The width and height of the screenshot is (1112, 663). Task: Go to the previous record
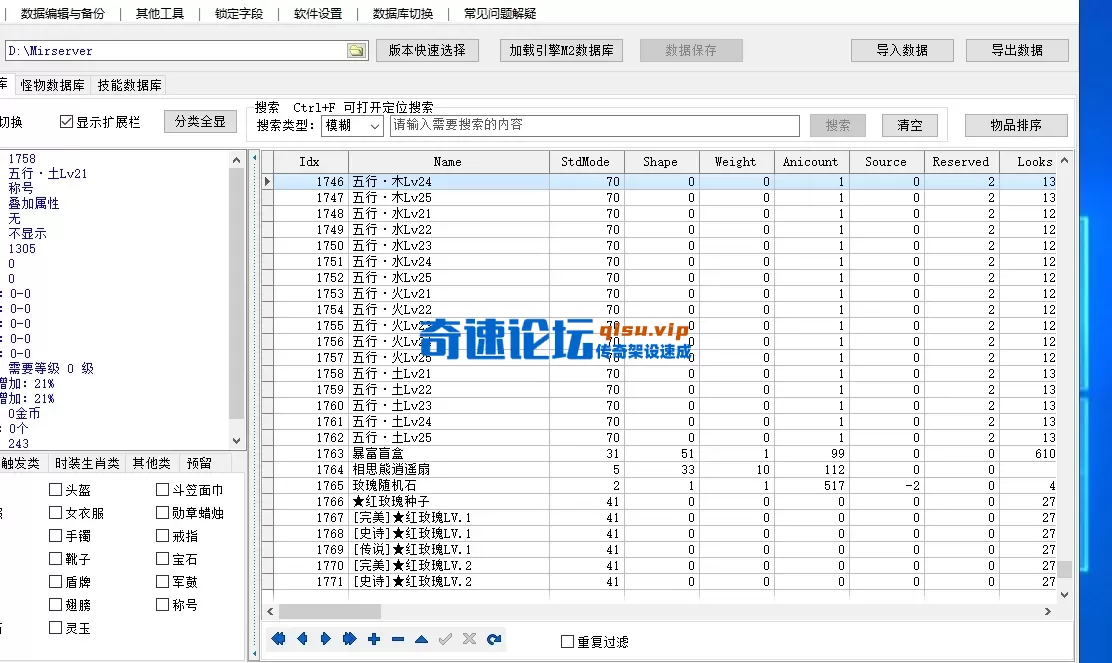tap(302, 638)
